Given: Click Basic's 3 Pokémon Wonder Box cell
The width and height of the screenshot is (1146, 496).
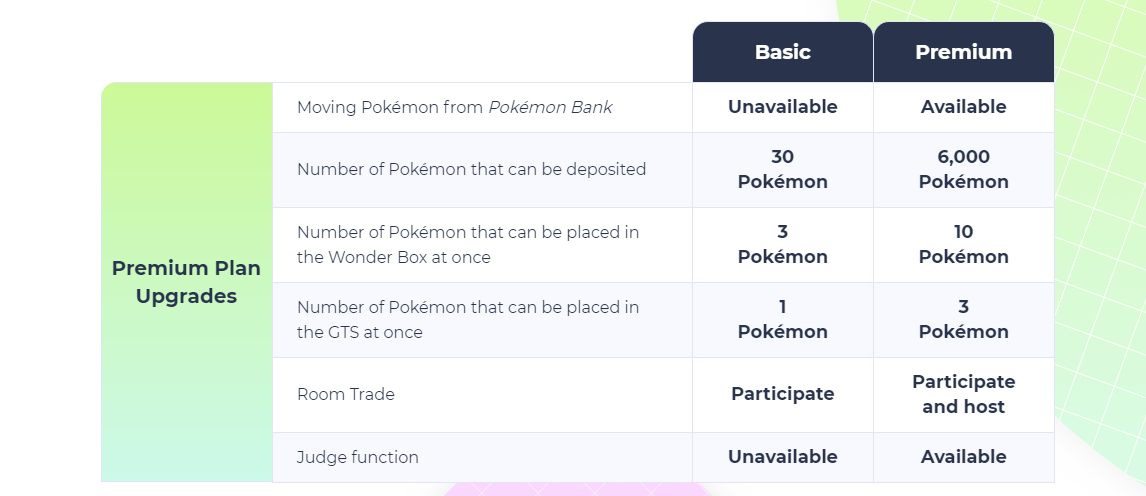Looking at the screenshot, I should (783, 245).
